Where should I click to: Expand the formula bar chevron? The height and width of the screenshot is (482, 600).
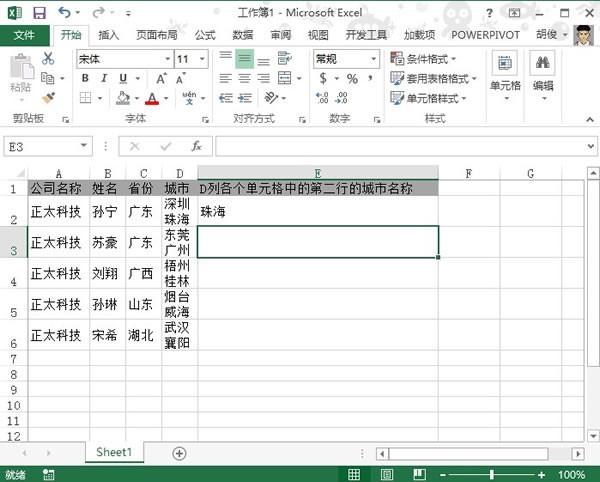click(x=590, y=146)
